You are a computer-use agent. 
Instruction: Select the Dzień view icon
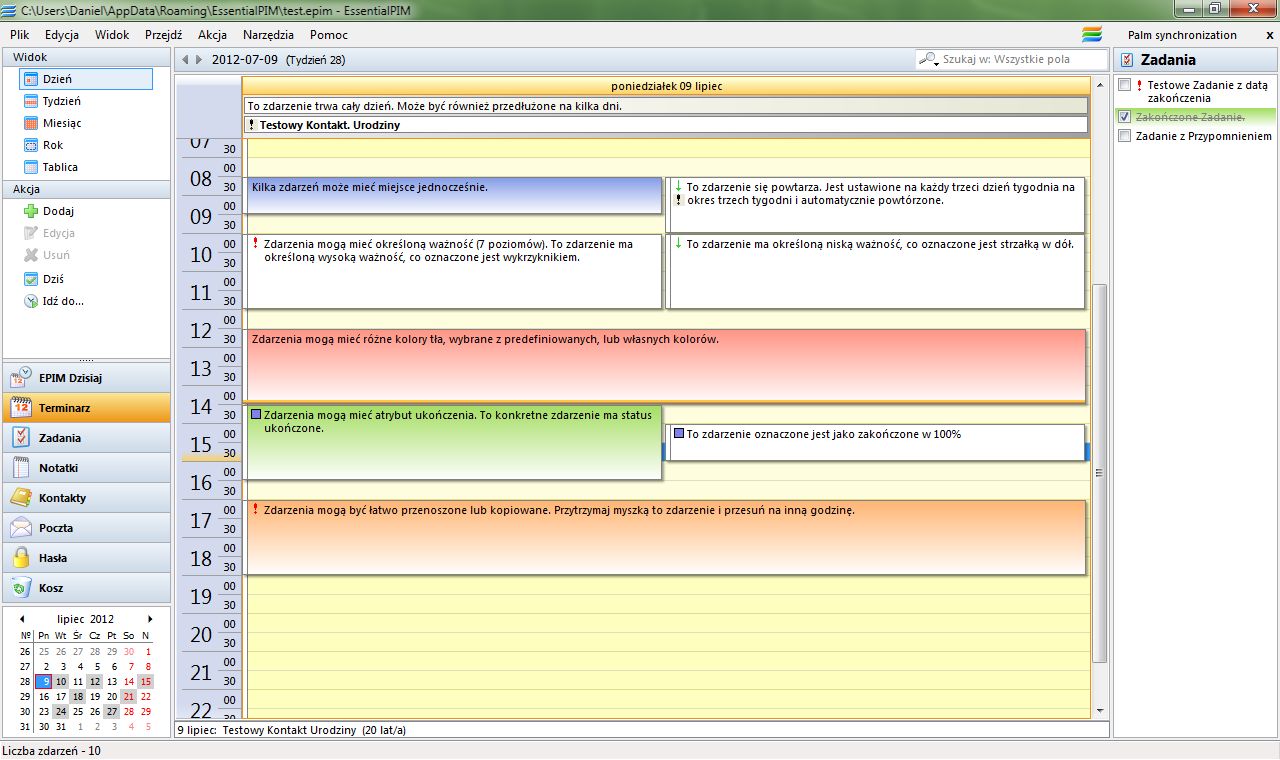31,79
